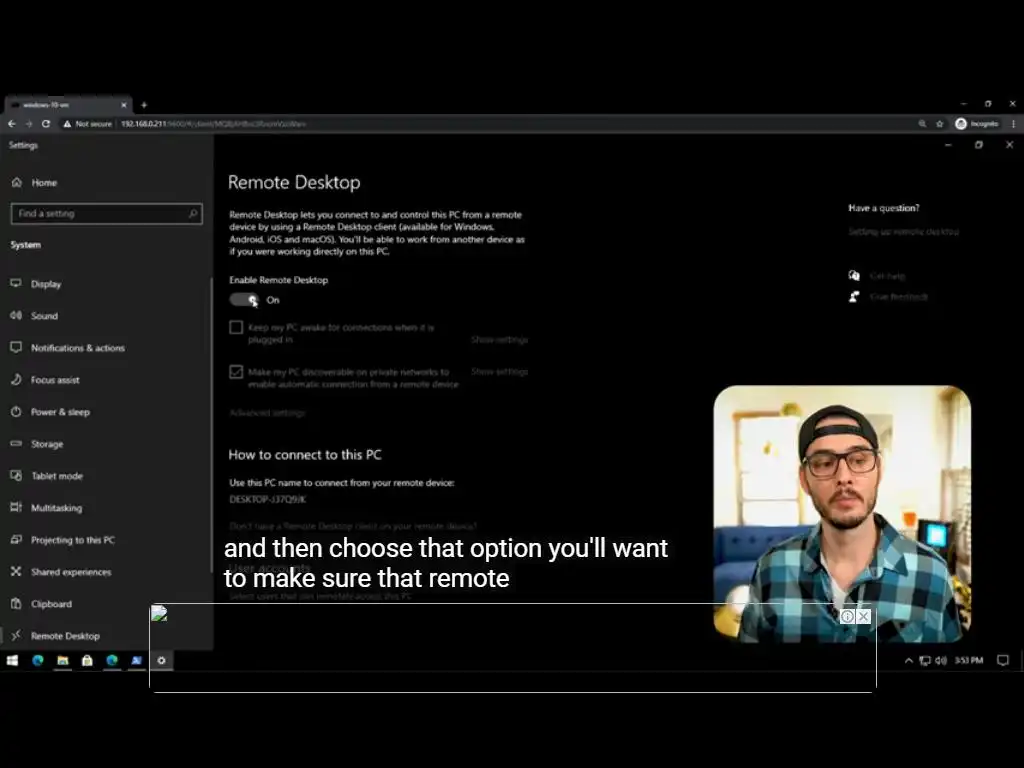Open the browser three-dot menu

tap(1014, 123)
